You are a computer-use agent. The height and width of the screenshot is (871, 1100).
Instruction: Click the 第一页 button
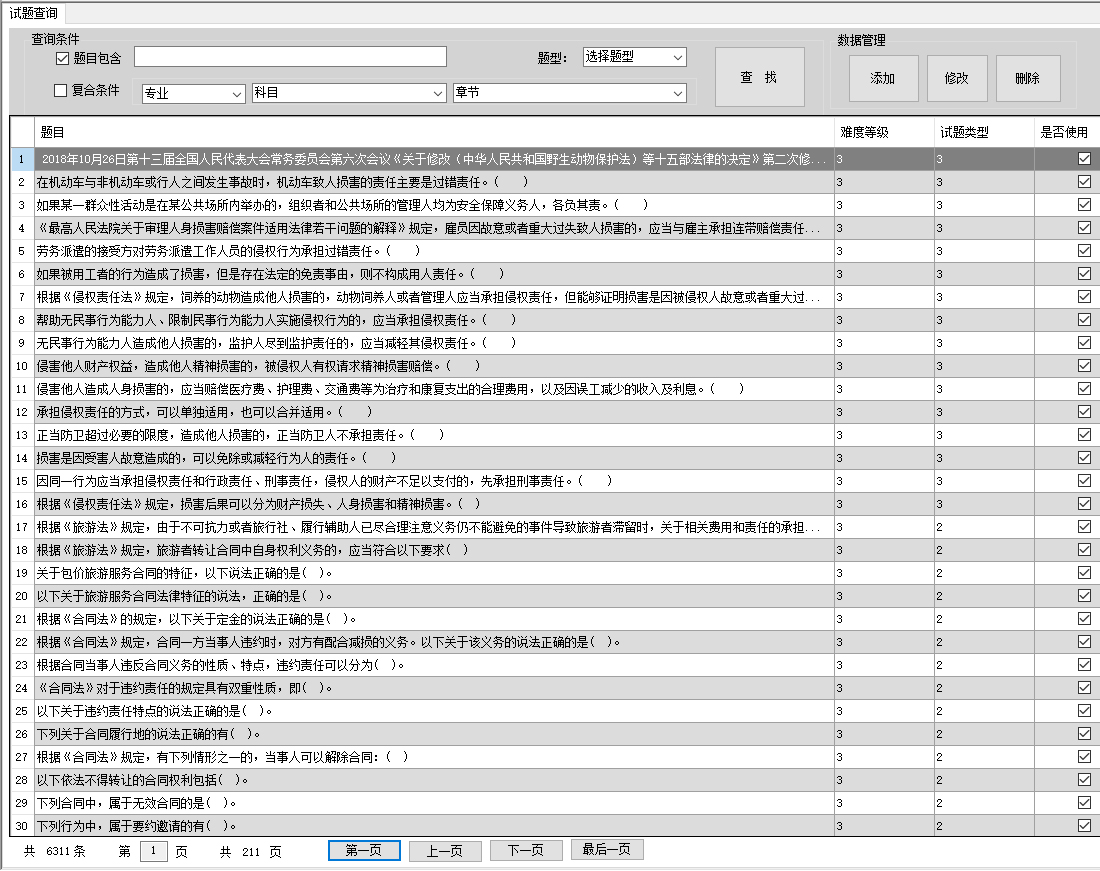click(x=364, y=850)
